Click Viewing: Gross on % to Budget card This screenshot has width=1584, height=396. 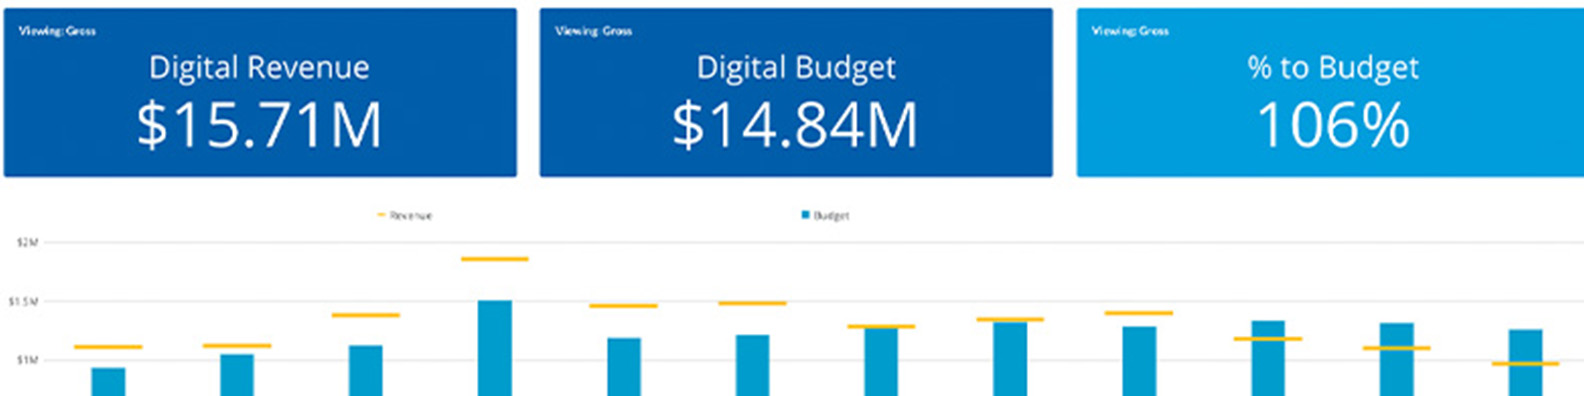(x=1130, y=31)
